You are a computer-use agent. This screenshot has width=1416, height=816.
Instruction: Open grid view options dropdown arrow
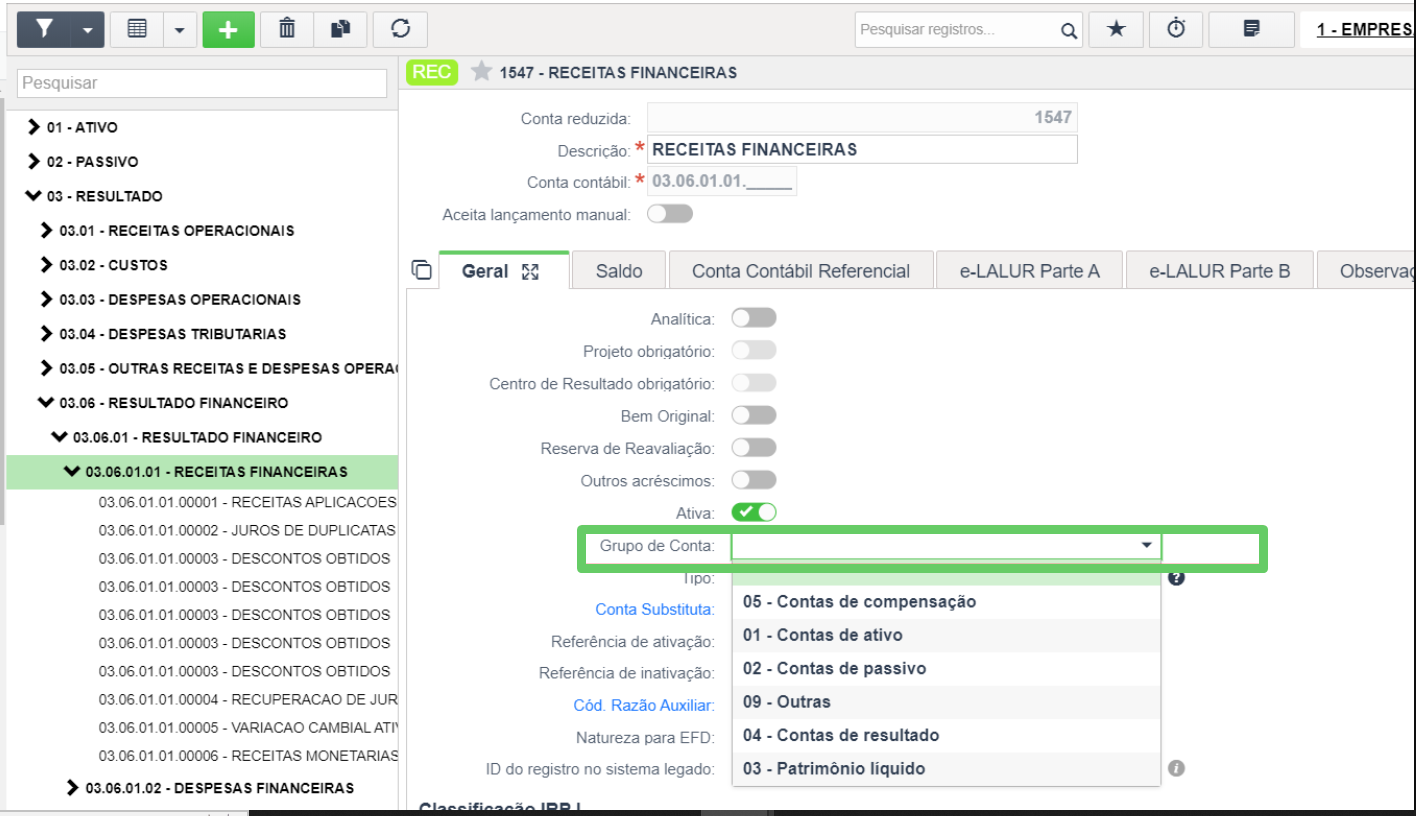coord(180,29)
